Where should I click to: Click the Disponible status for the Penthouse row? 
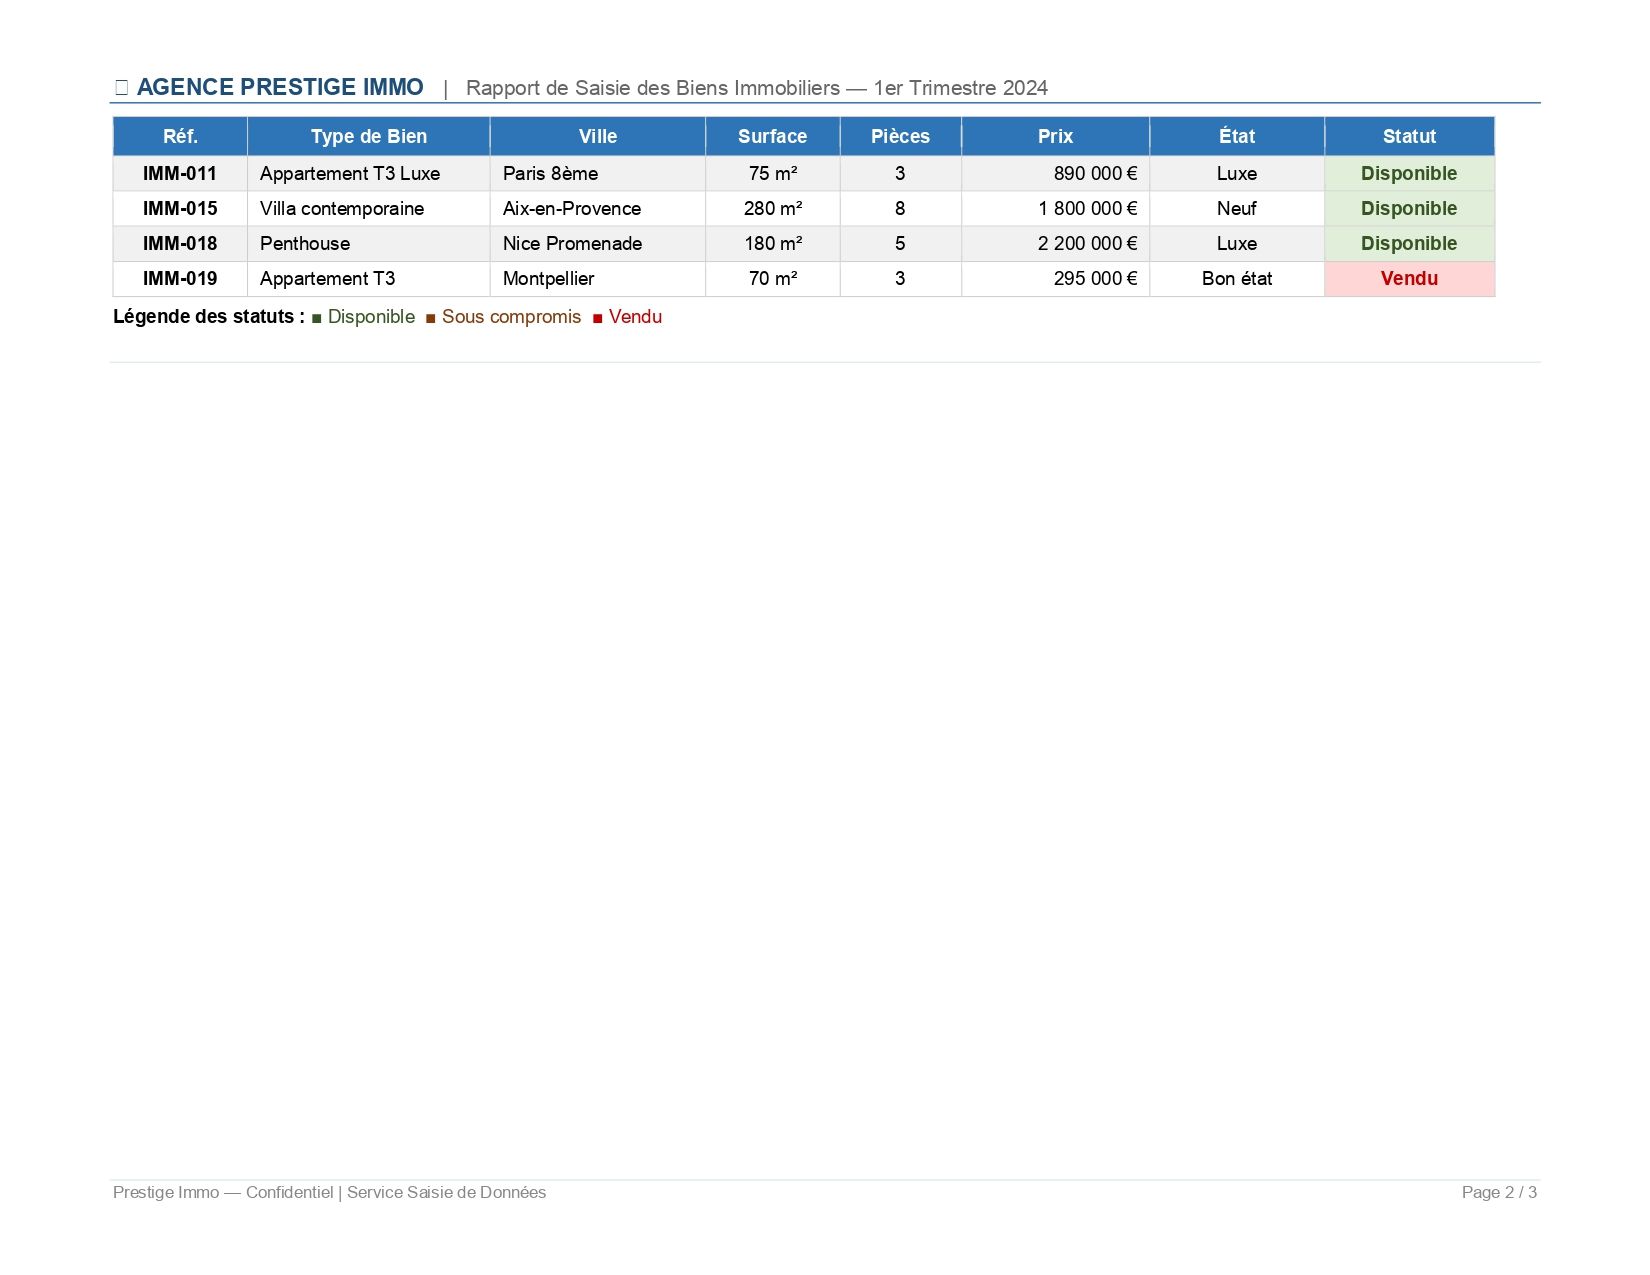tap(1409, 244)
